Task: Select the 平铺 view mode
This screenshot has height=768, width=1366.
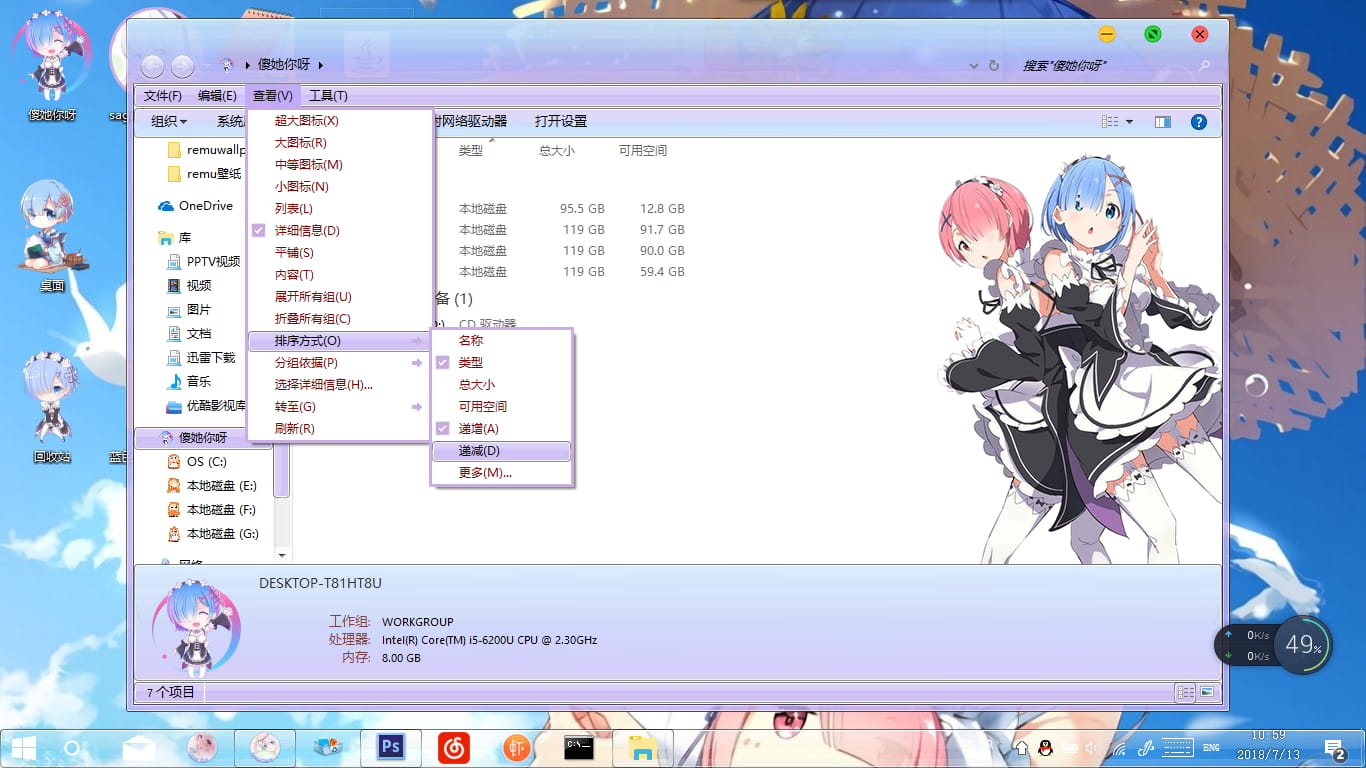Action: (x=293, y=252)
